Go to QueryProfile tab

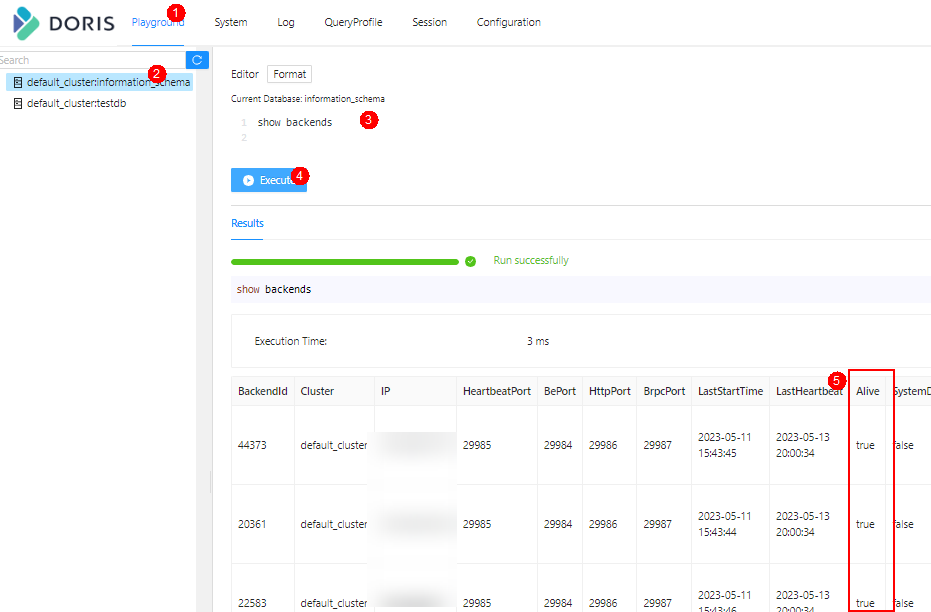[x=353, y=22]
